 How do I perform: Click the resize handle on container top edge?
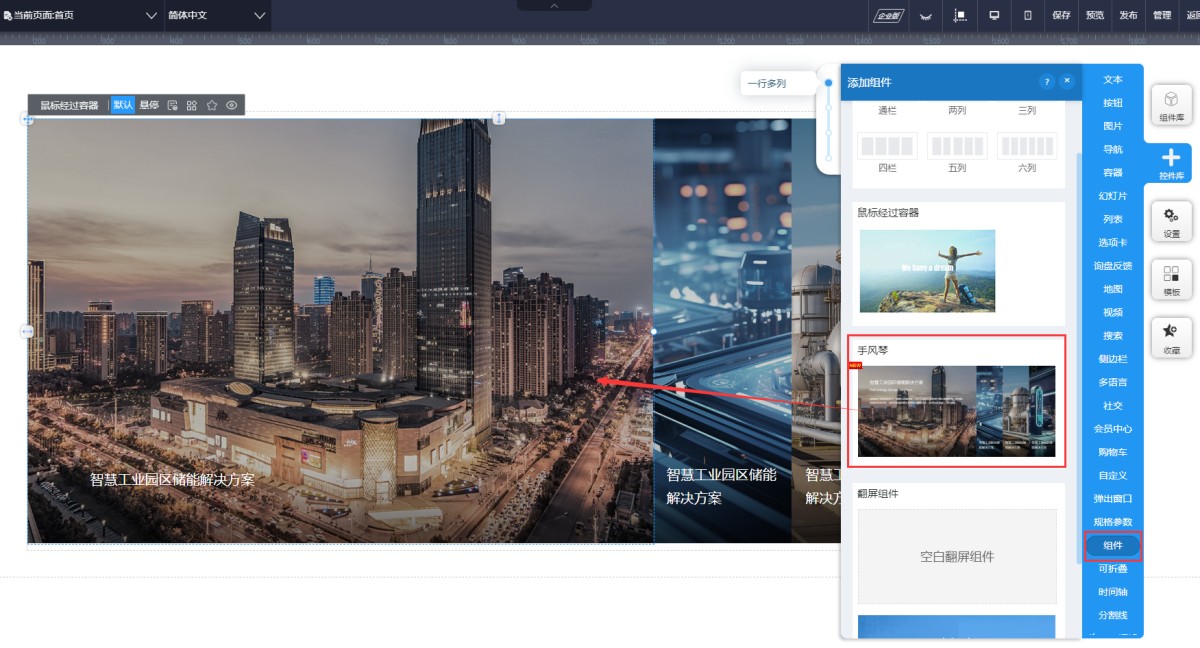pos(499,118)
